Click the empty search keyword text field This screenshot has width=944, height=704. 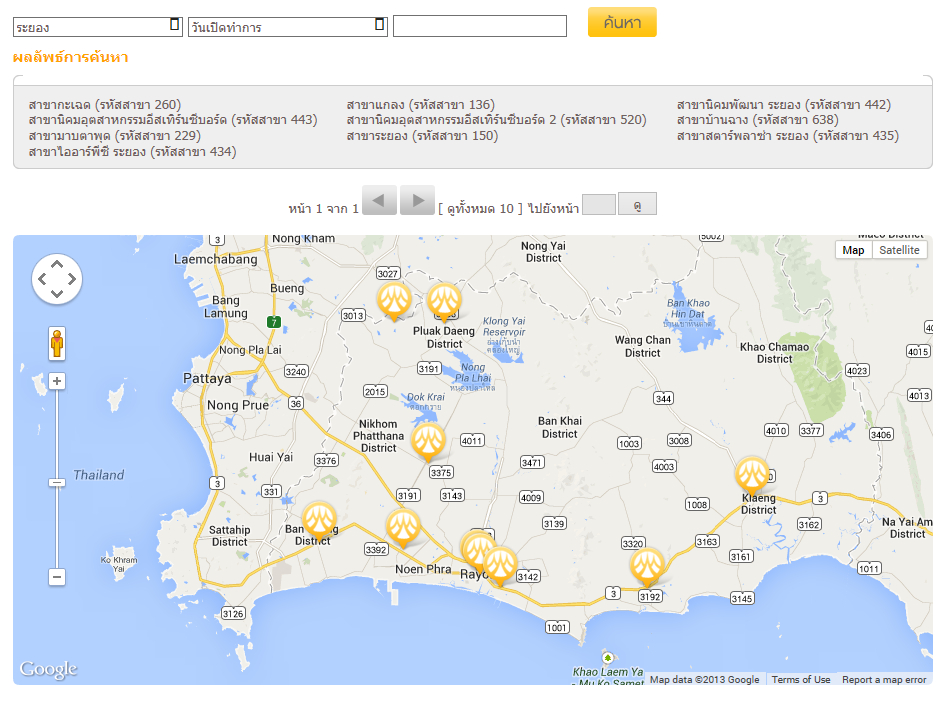[x=479, y=26]
